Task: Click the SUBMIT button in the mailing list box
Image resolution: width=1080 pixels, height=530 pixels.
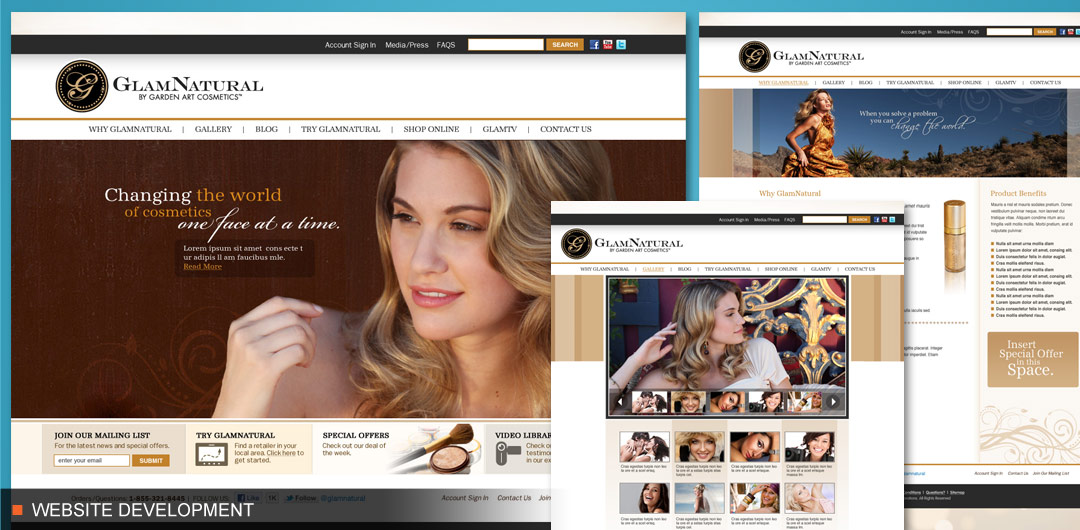Action: pos(151,460)
